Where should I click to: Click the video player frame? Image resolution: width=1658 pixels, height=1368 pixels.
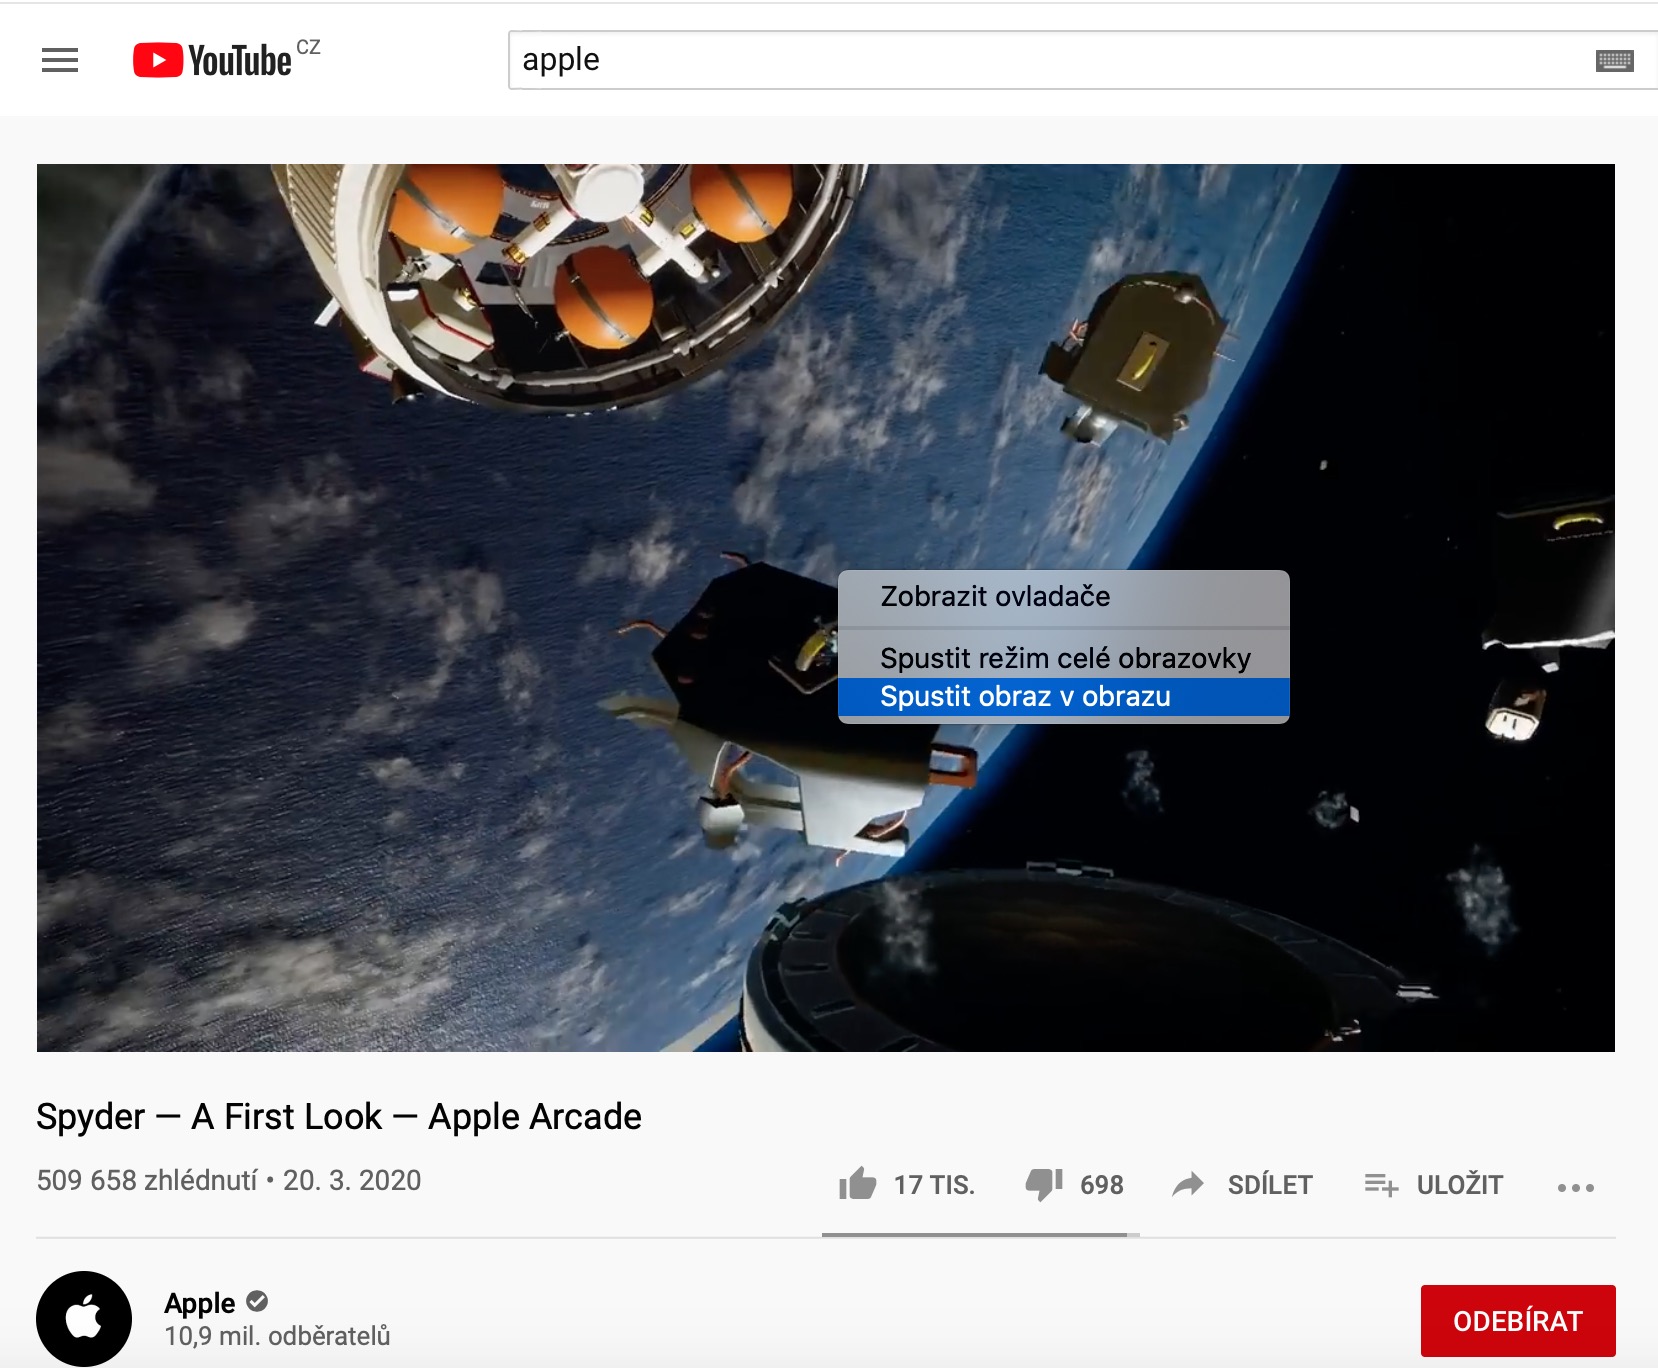tap(826, 608)
